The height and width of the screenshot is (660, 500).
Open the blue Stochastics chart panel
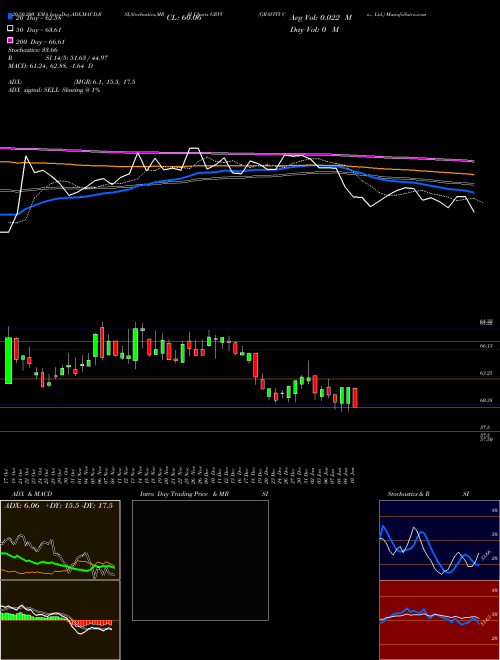pos(439,540)
